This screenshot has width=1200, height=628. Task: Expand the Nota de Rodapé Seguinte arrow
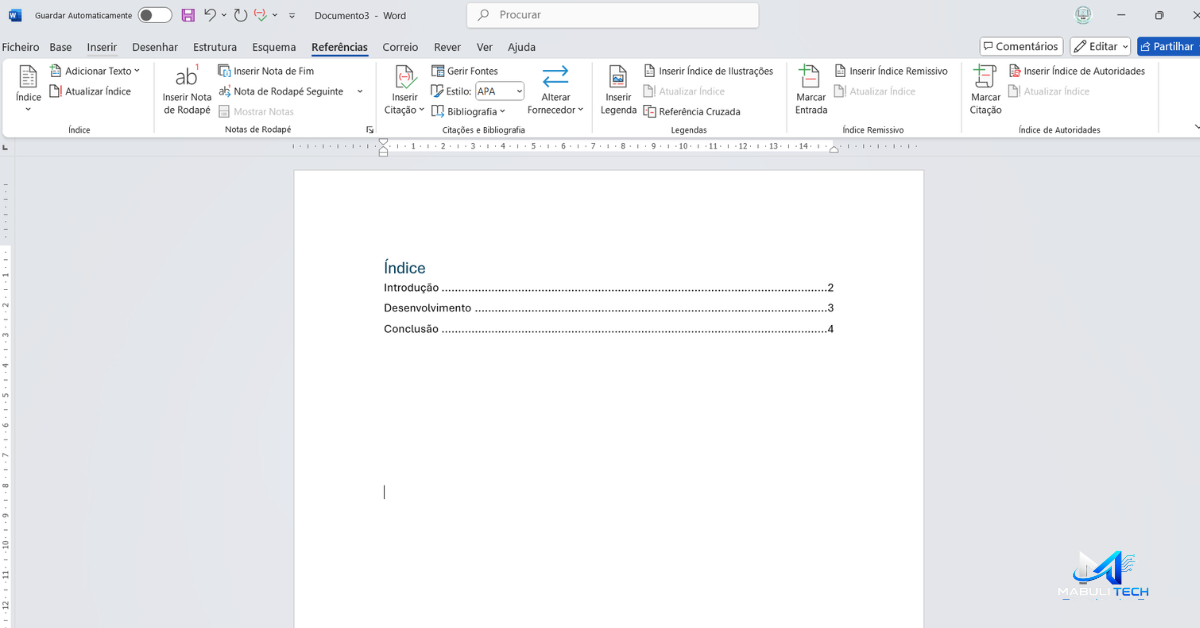[360, 91]
